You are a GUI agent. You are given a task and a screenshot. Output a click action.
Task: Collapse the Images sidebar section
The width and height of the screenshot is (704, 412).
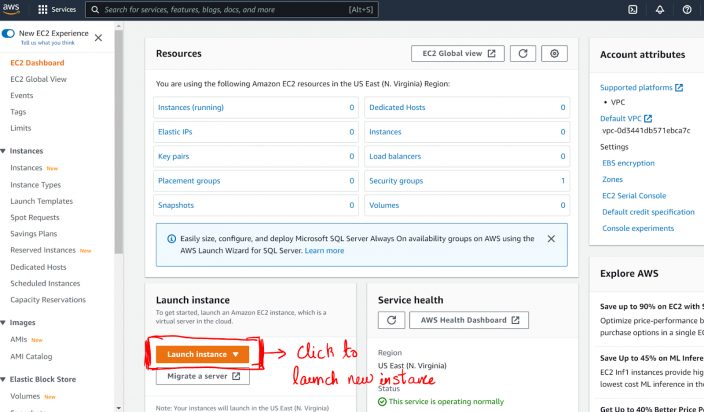[5, 323]
